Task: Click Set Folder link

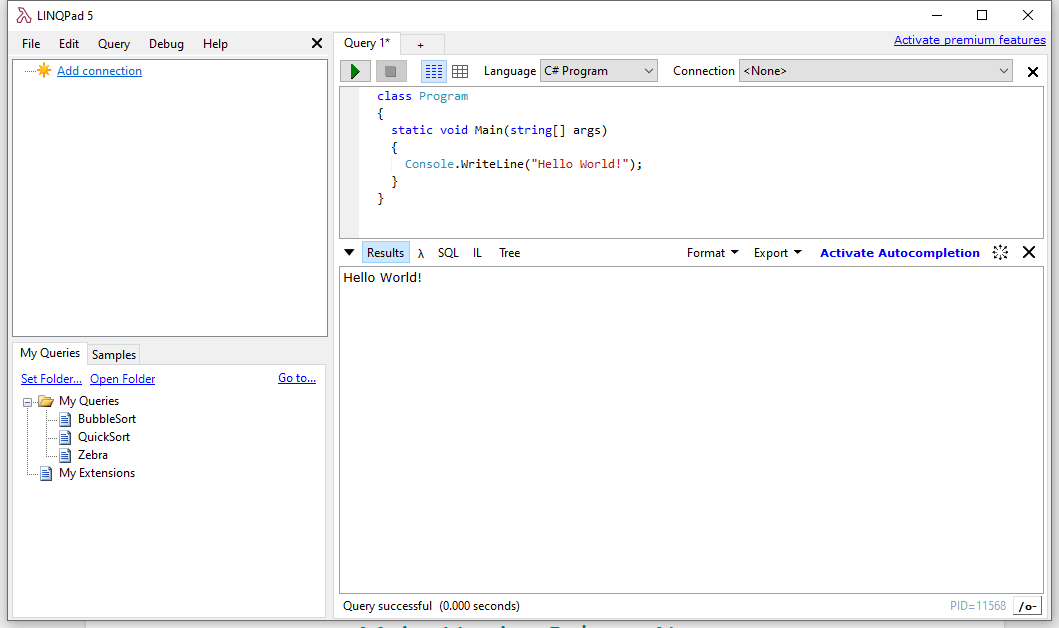Action: tap(51, 379)
